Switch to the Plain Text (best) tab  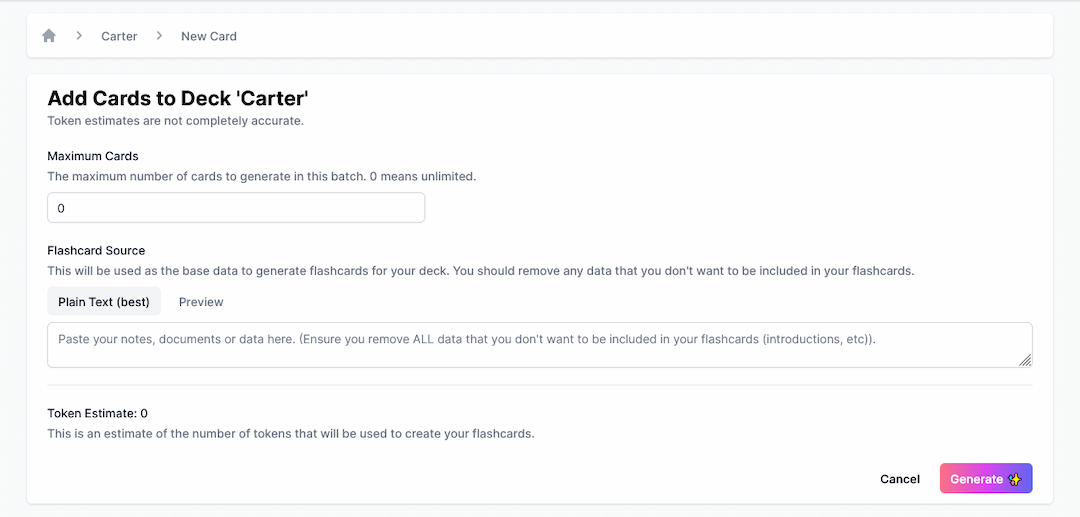[x=104, y=302]
